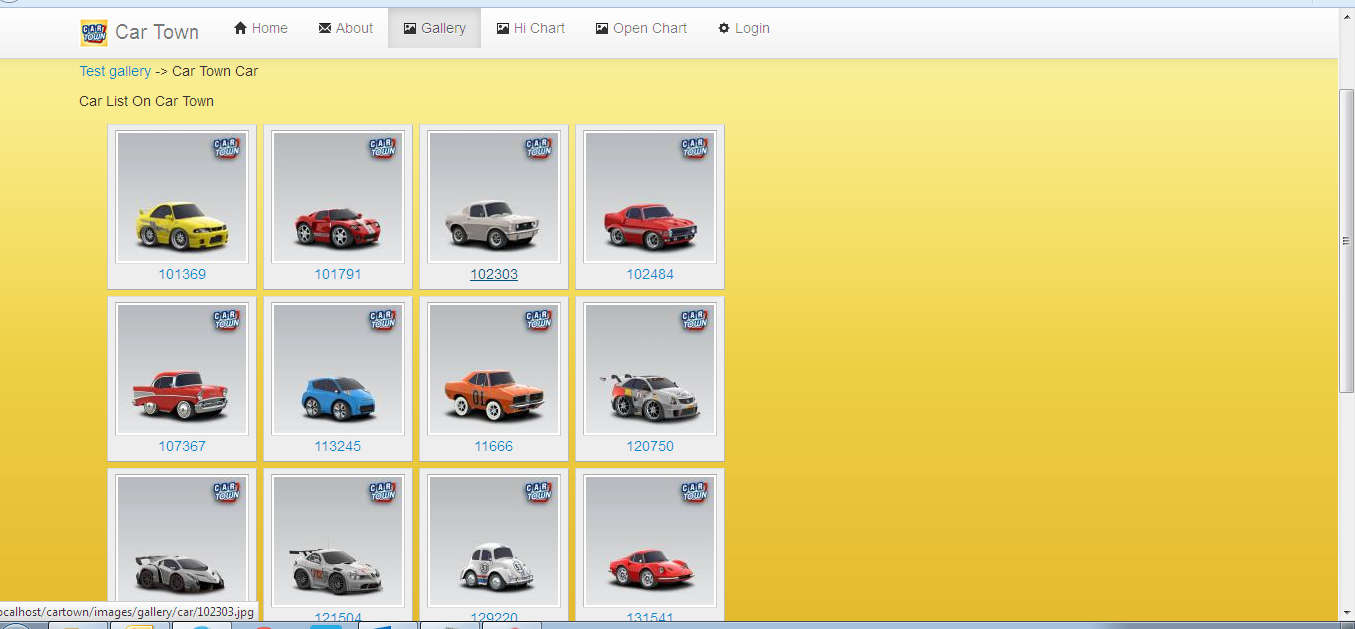Click the Car Town logo icon

click(x=93, y=32)
